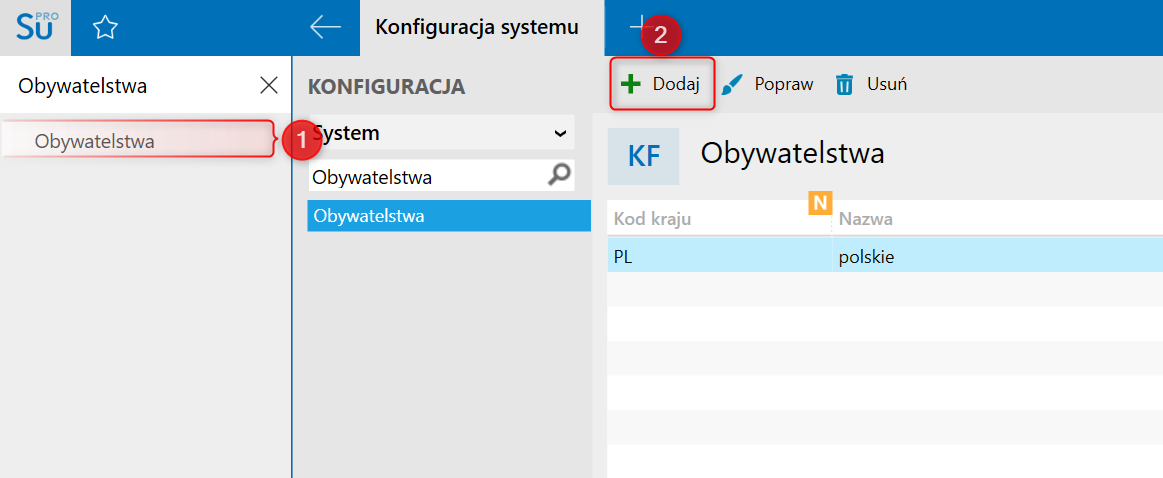The width and height of the screenshot is (1163, 478).
Task: Switch to the Konfiguracja systemu tab
Action: coord(477,27)
